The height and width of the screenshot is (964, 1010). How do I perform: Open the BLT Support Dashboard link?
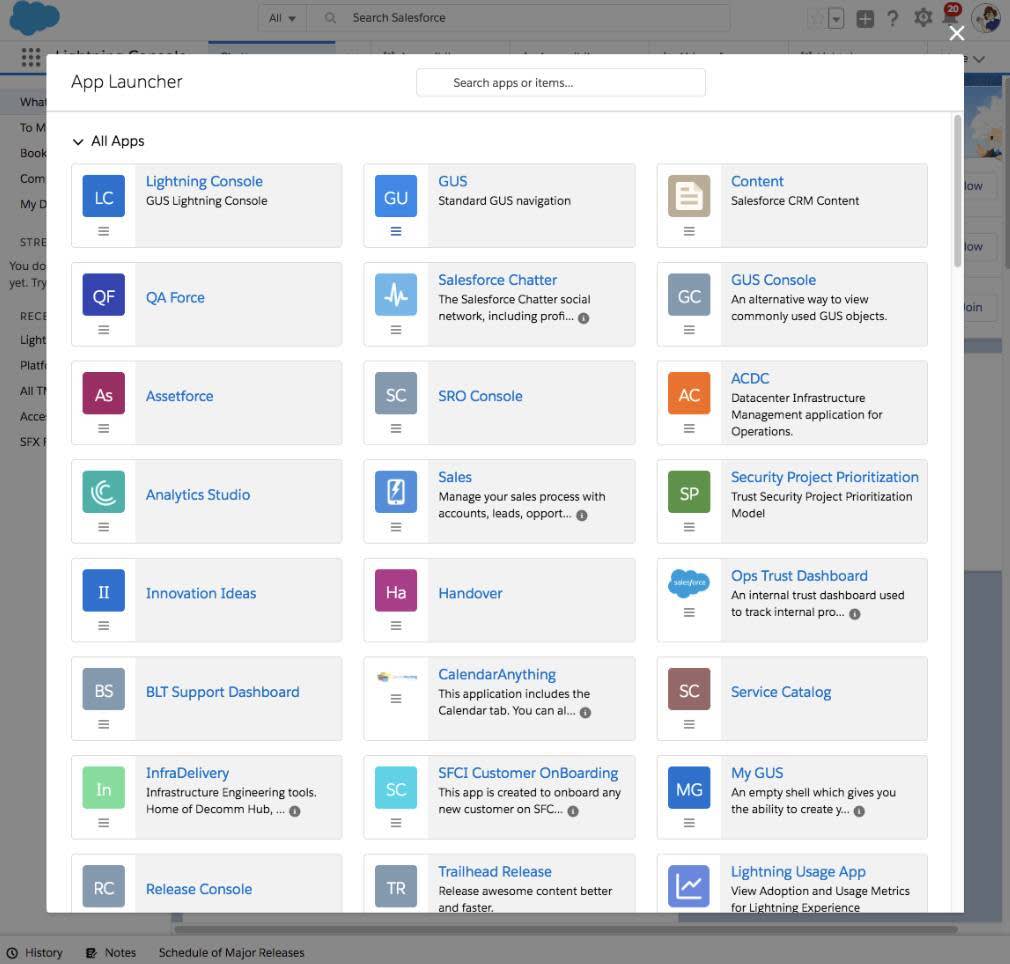click(x=222, y=692)
